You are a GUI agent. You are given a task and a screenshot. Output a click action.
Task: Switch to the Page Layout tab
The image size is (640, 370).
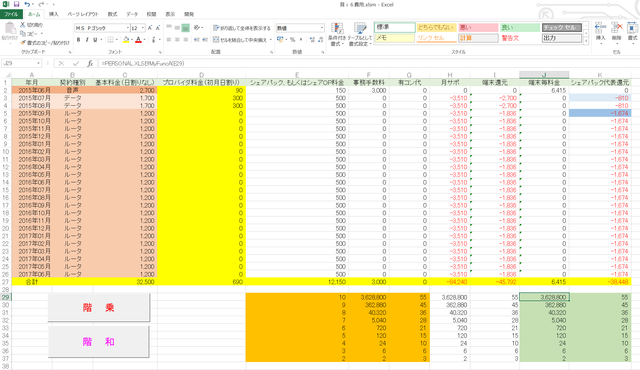(x=83, y=14)
